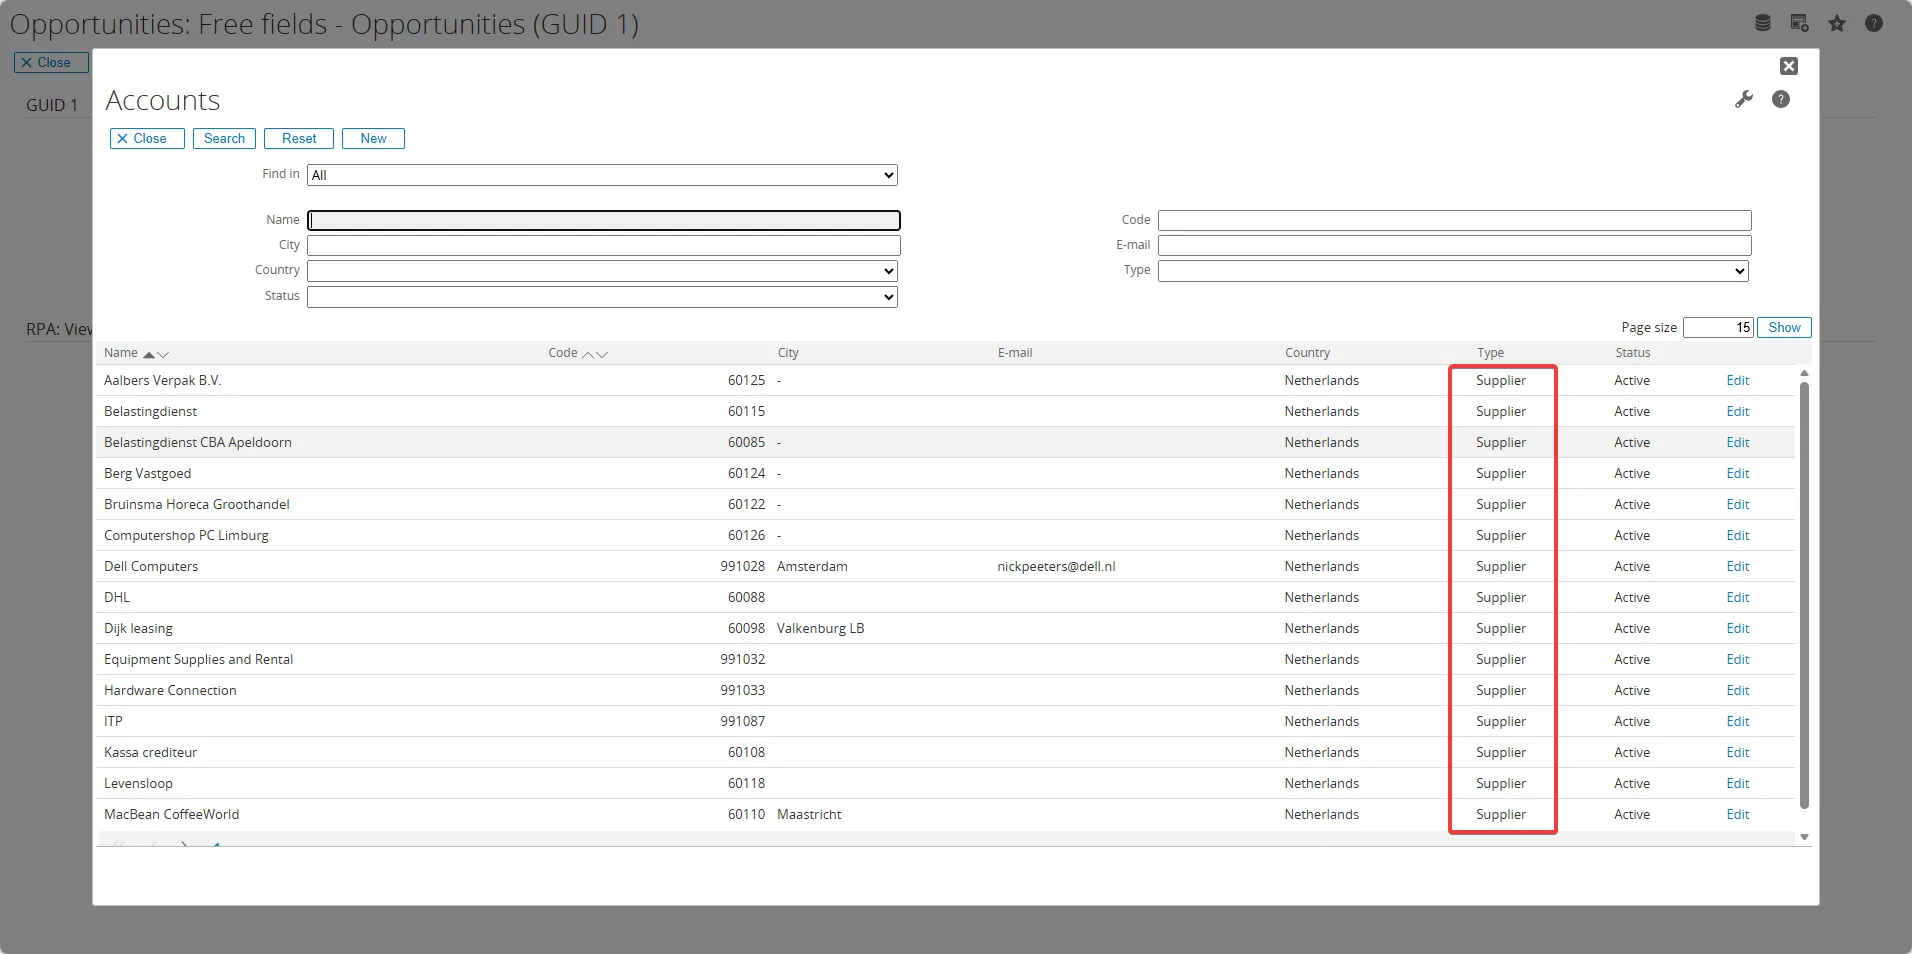Sort Name column descending using down arrow
Image resolution: width=1912 pixels, height=954 pixels.
point(163,354)
